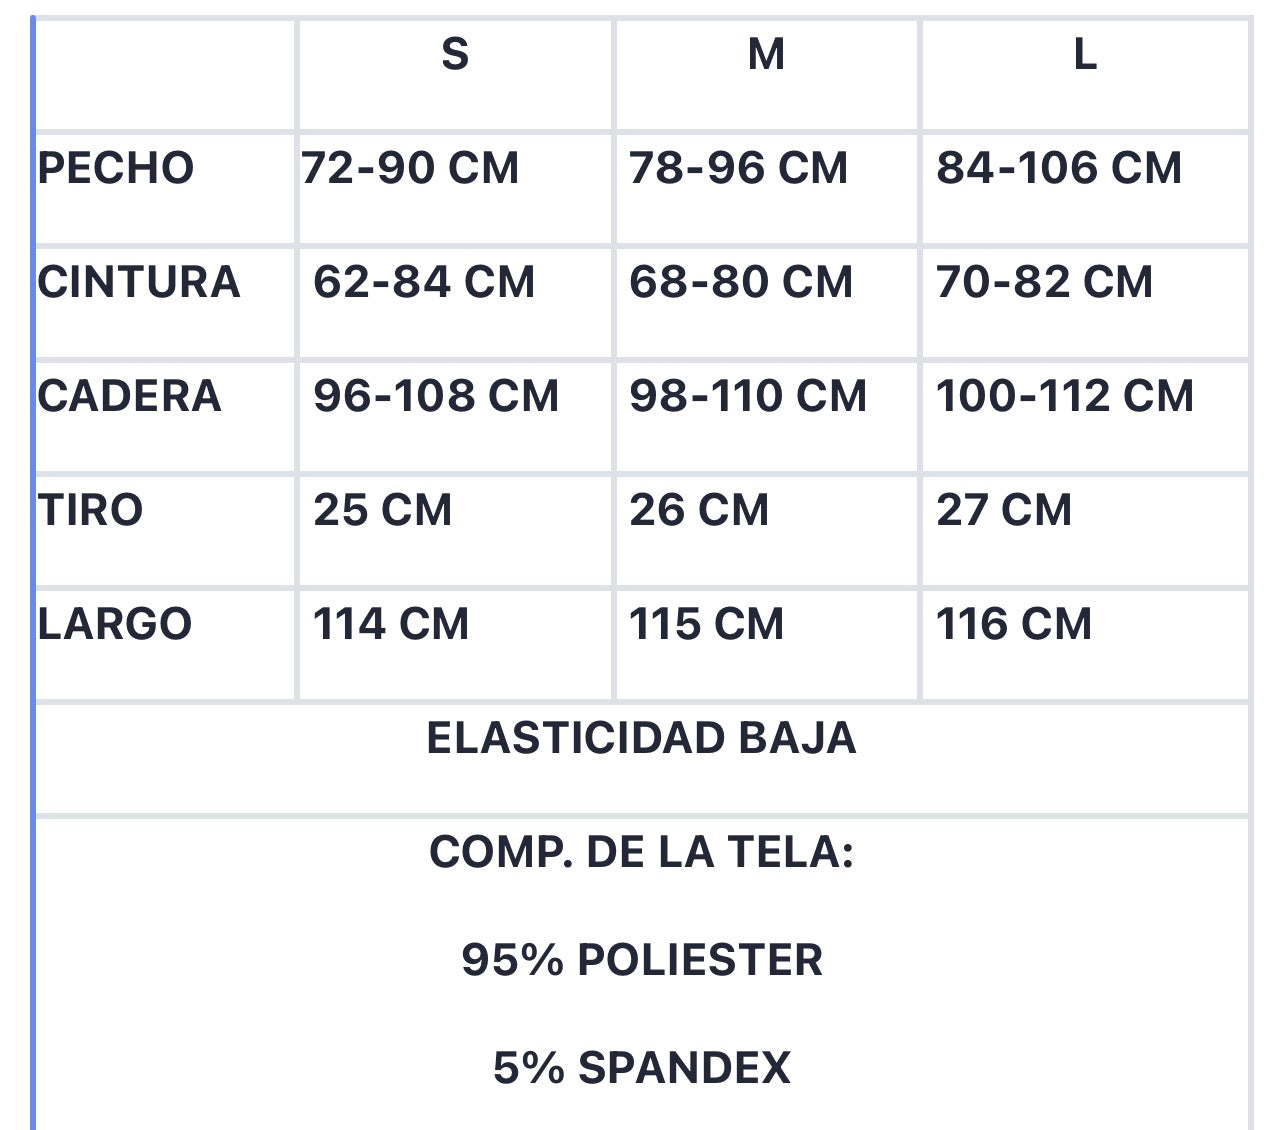The image size is (1284, 1130).
Task: Click the LARGO row label
Action: tap(115, 624)
